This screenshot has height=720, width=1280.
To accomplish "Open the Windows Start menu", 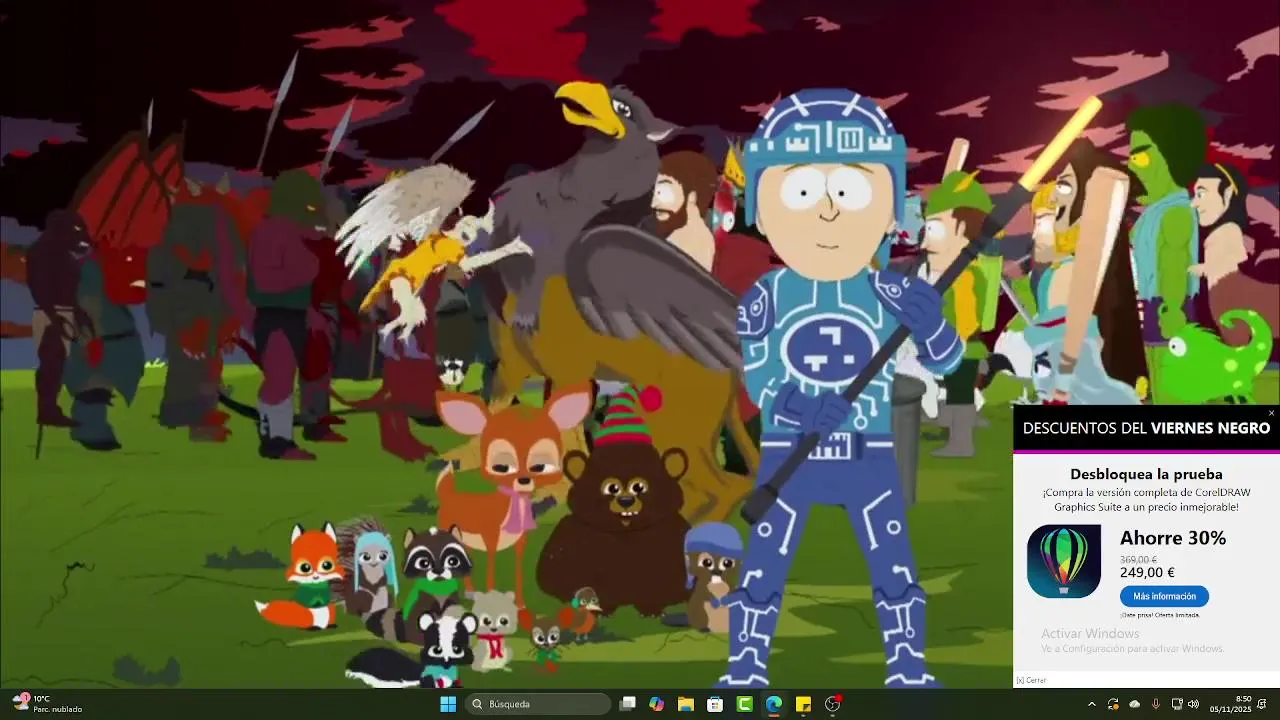I will (448, 704).
